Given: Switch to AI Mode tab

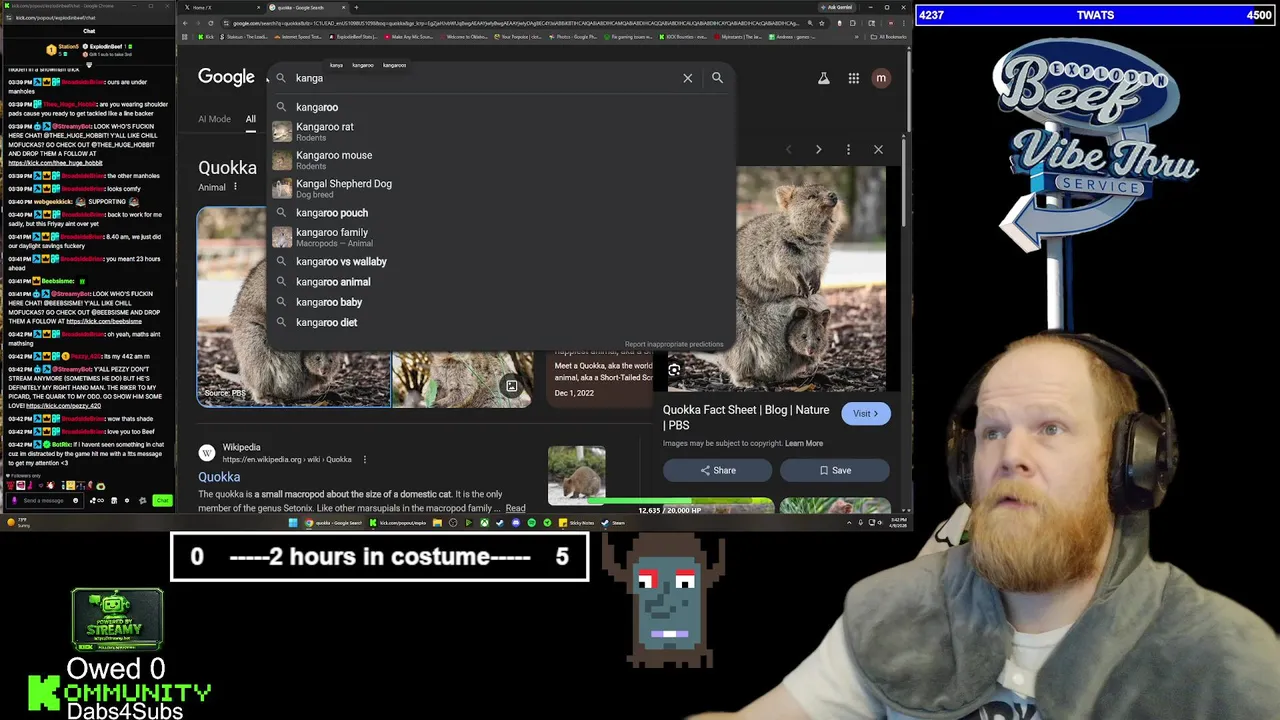Looking at the screenshot, I should (214, 119).
